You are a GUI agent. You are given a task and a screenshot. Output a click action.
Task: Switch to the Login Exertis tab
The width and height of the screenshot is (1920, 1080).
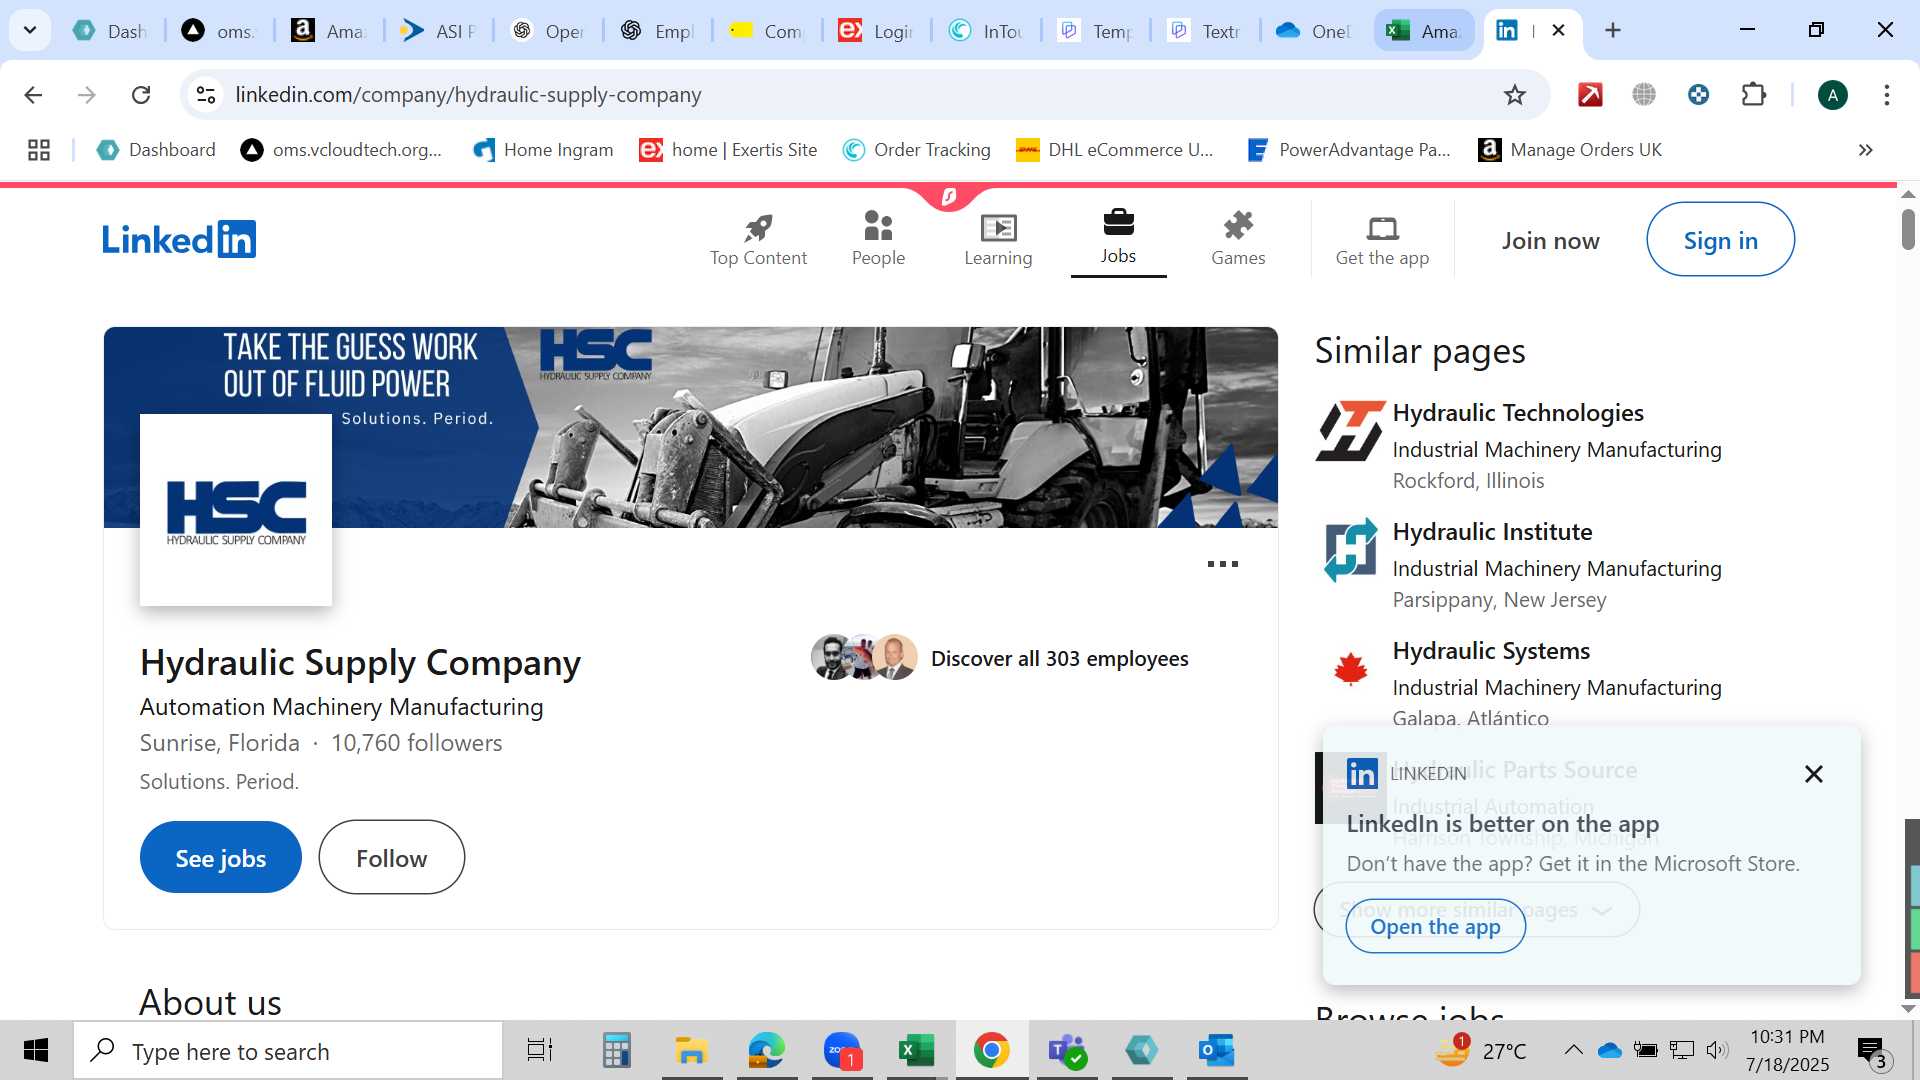click(875, 31)
